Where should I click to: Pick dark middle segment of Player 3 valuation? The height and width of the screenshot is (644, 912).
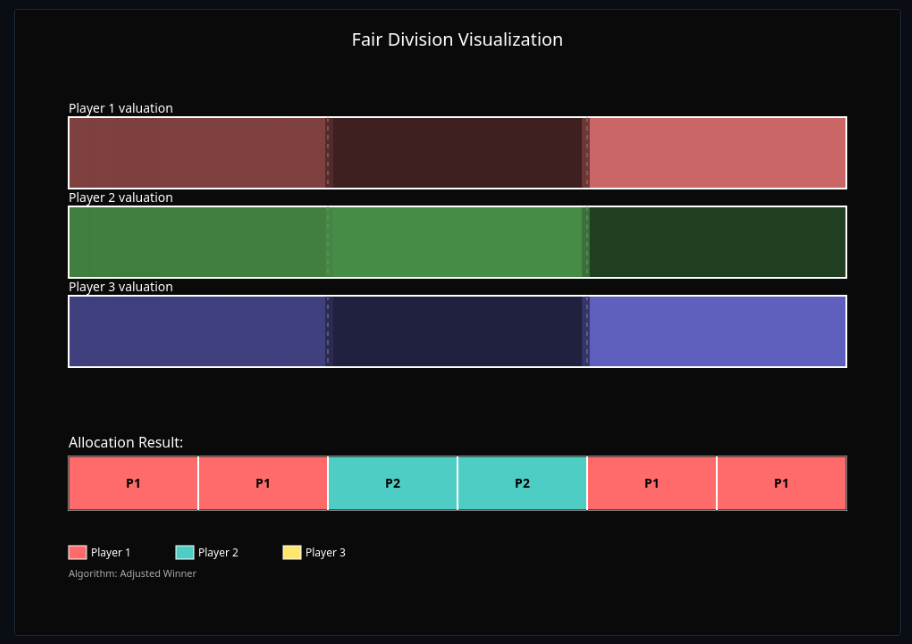pyautogui.click(x=457, y=331)
